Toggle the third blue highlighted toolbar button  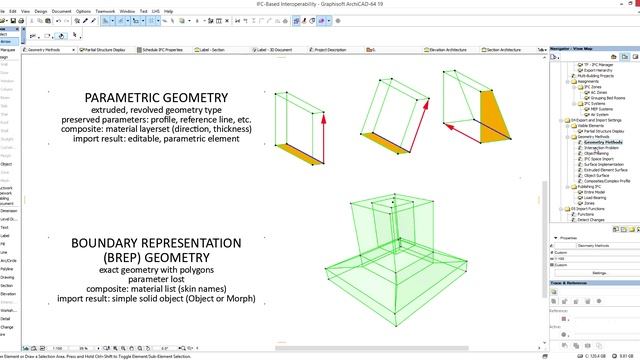[x=136, y=21]
